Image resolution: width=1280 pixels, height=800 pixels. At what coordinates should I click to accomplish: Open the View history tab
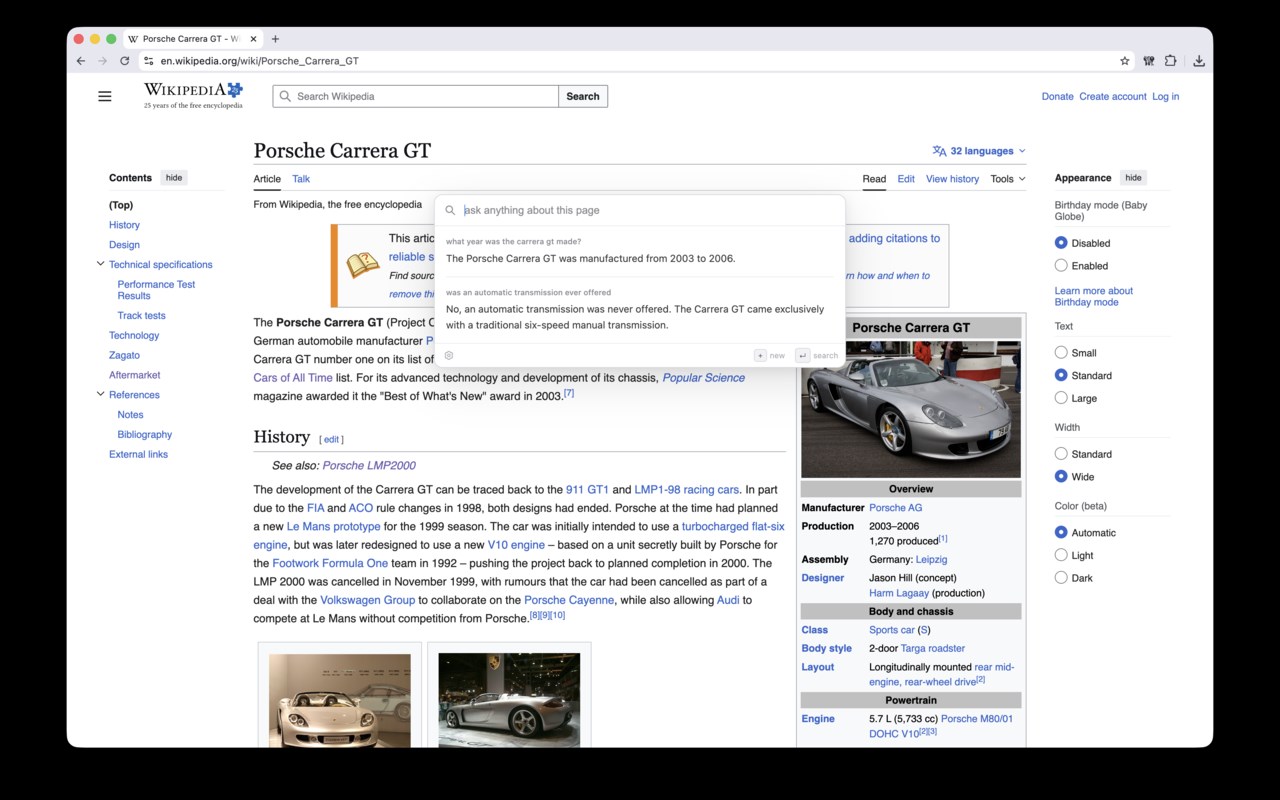(x=952, y=179)
